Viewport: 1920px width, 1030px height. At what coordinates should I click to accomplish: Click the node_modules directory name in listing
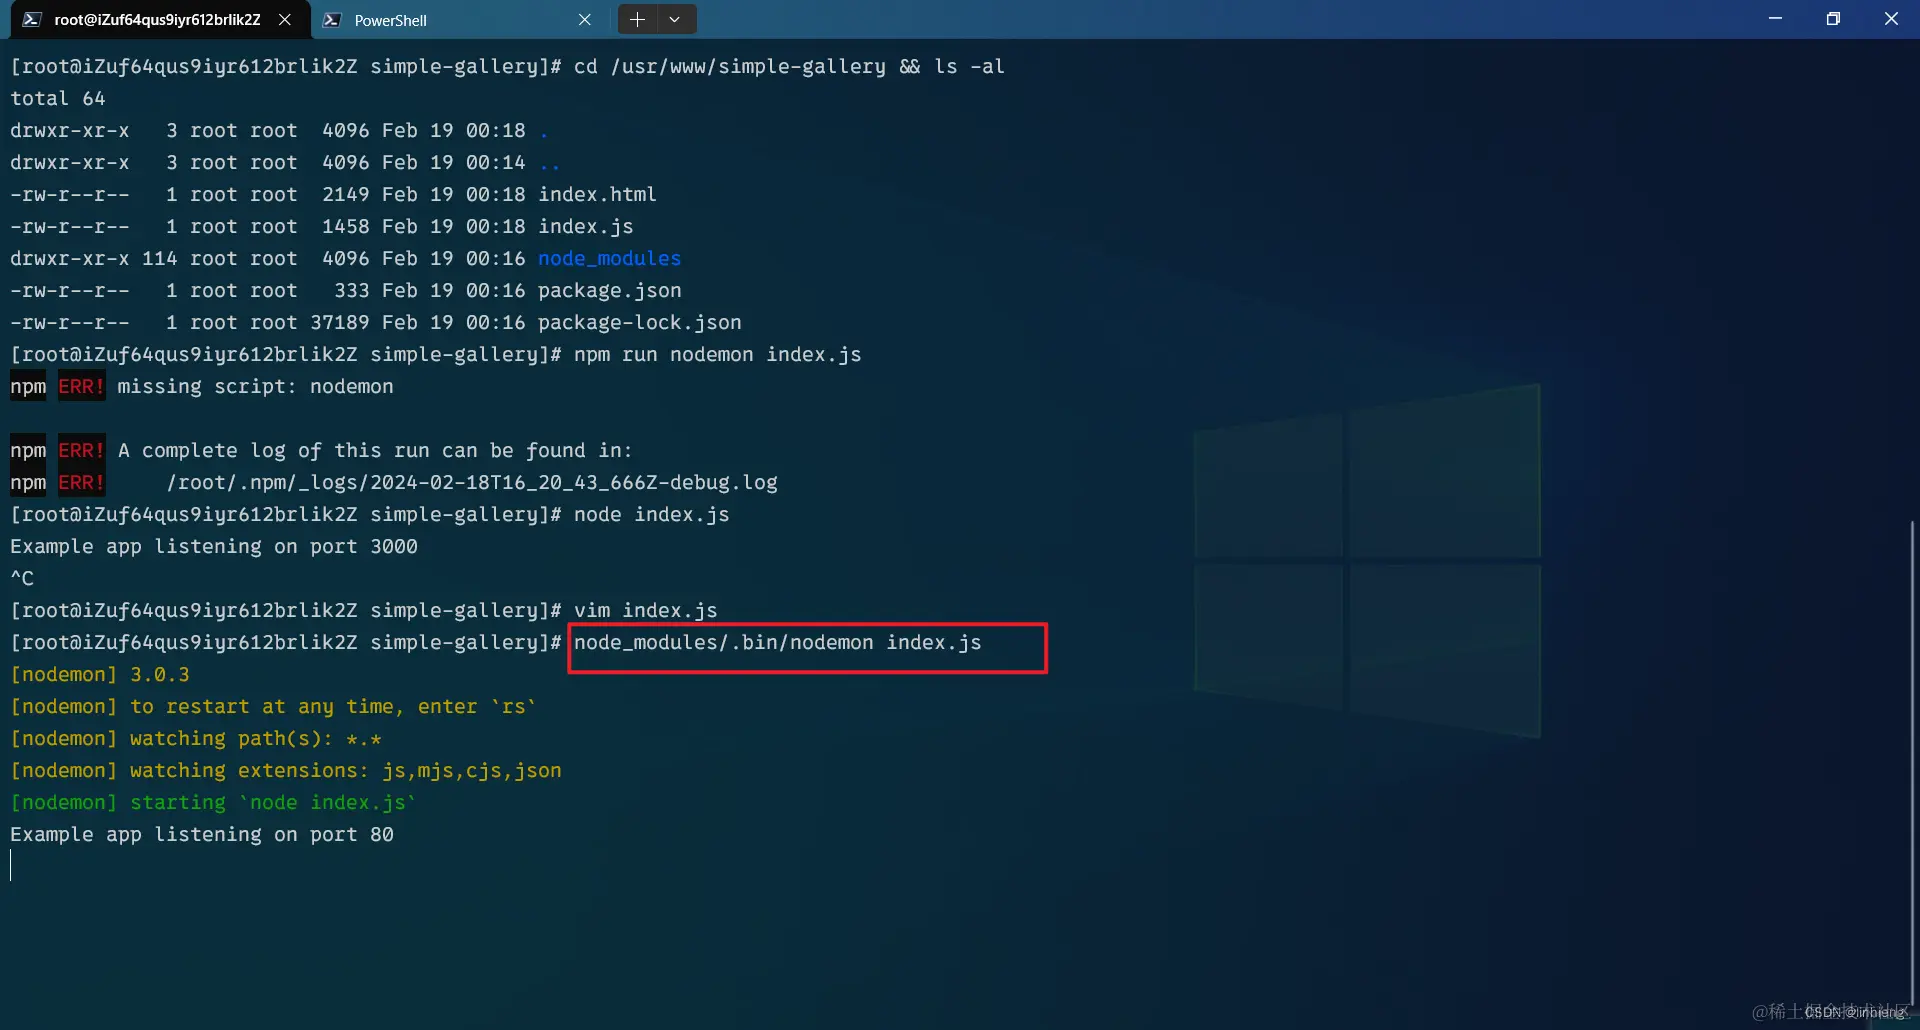tap(609, 258)
